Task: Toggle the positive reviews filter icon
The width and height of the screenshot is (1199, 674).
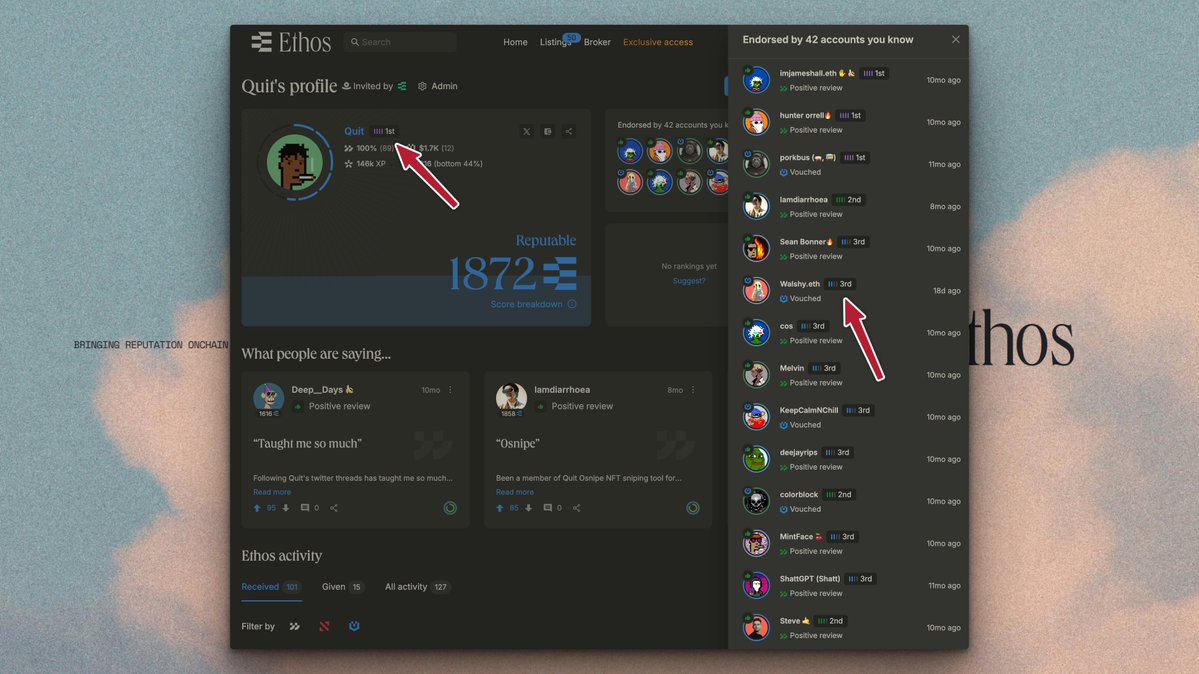Action: coord(295,627)
